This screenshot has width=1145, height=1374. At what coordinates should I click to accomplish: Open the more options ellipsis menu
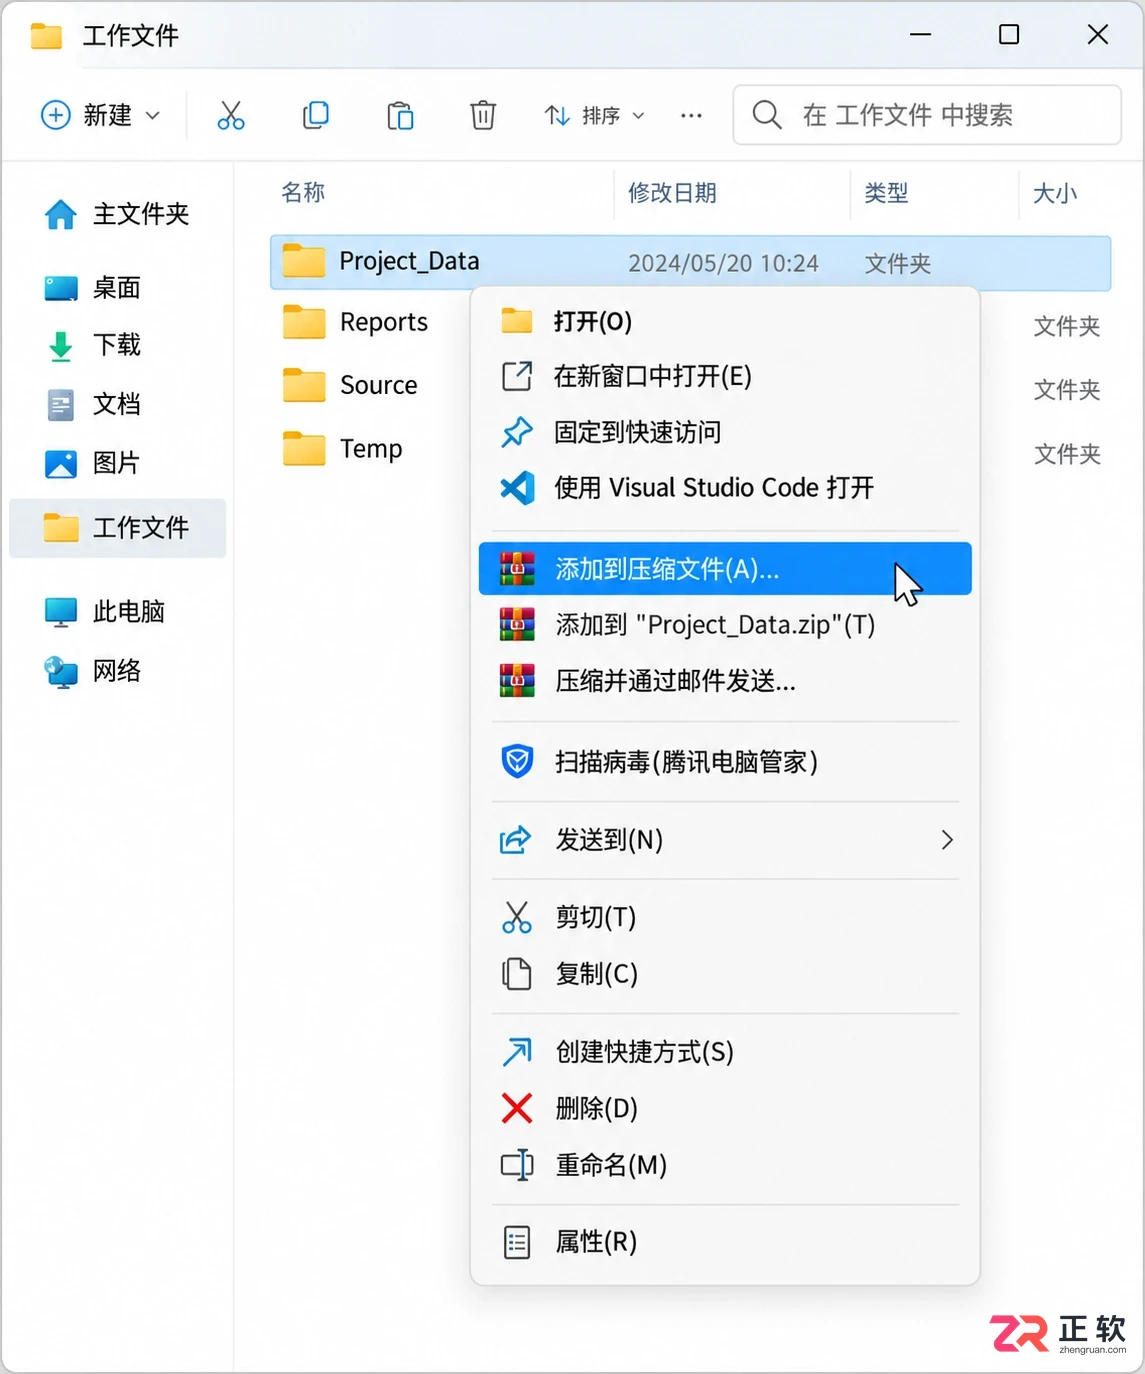tap(691, 116)
